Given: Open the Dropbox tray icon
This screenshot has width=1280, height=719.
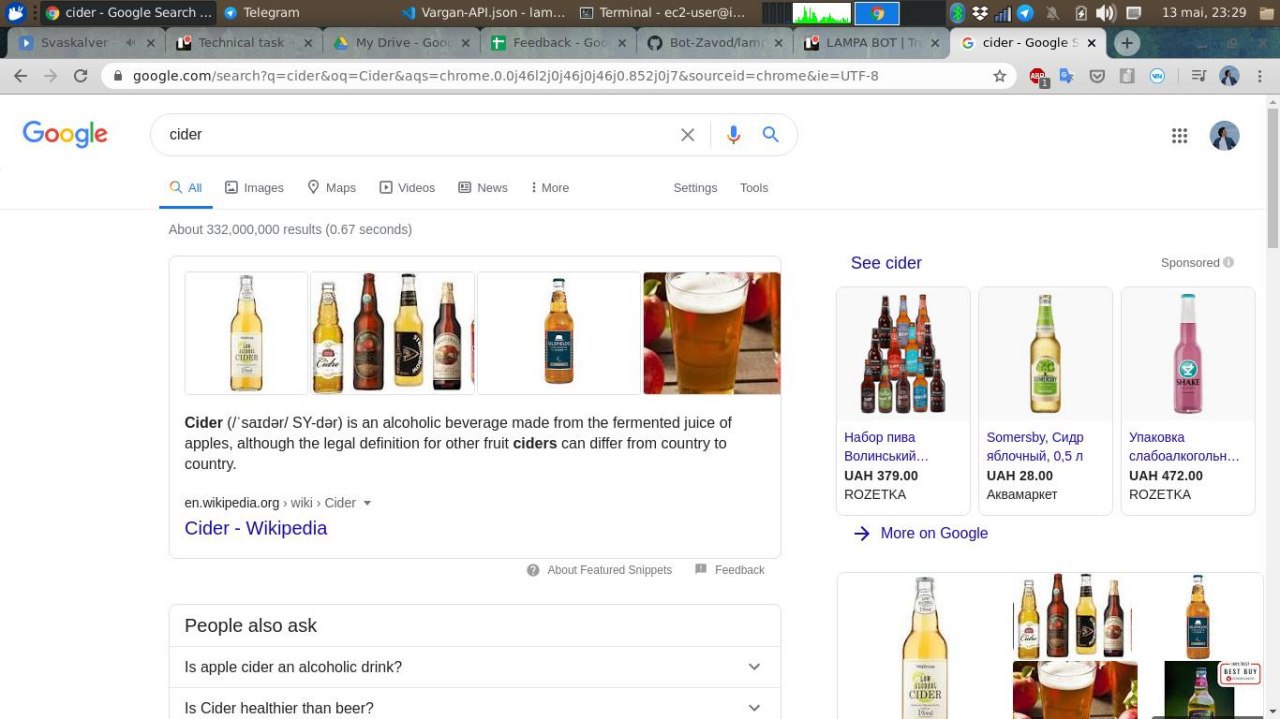Looking at the screenshot, I should click(x=980, y=13).
